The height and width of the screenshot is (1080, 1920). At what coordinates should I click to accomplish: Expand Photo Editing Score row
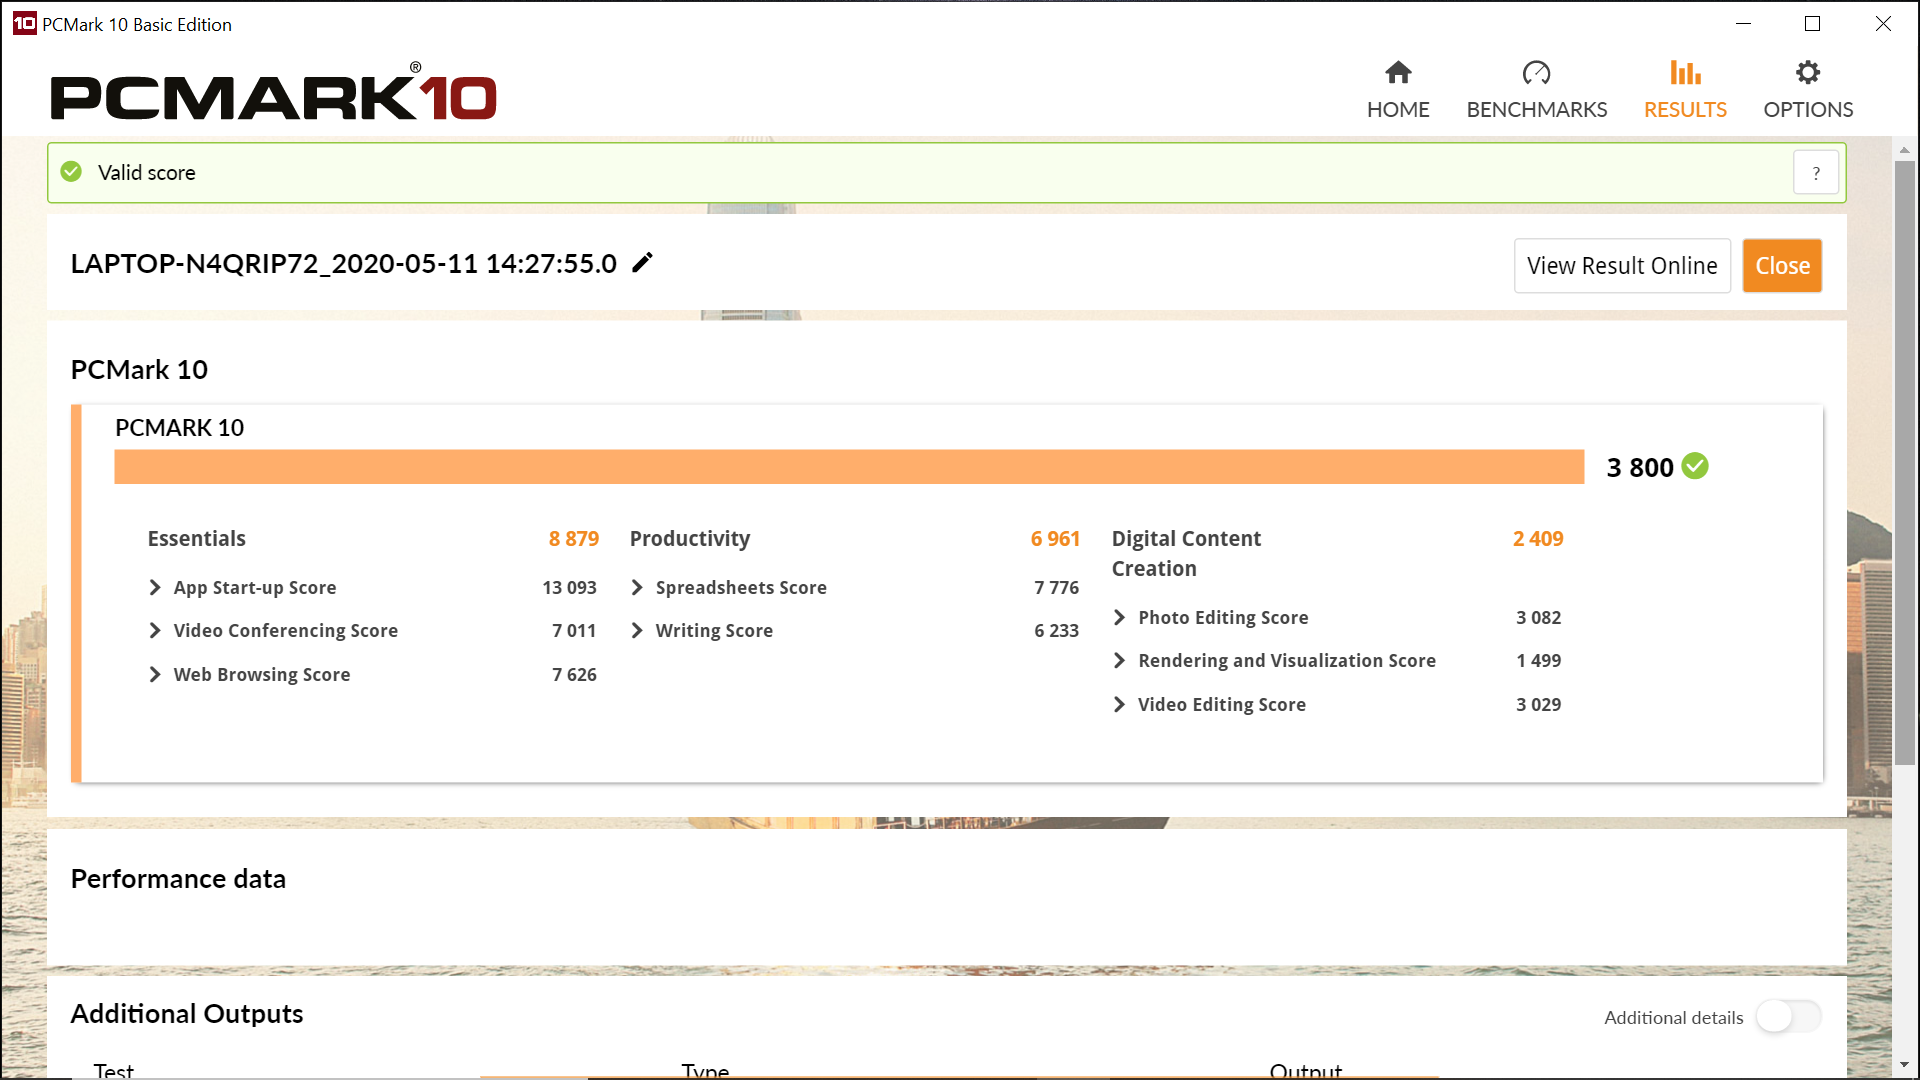1119,617
